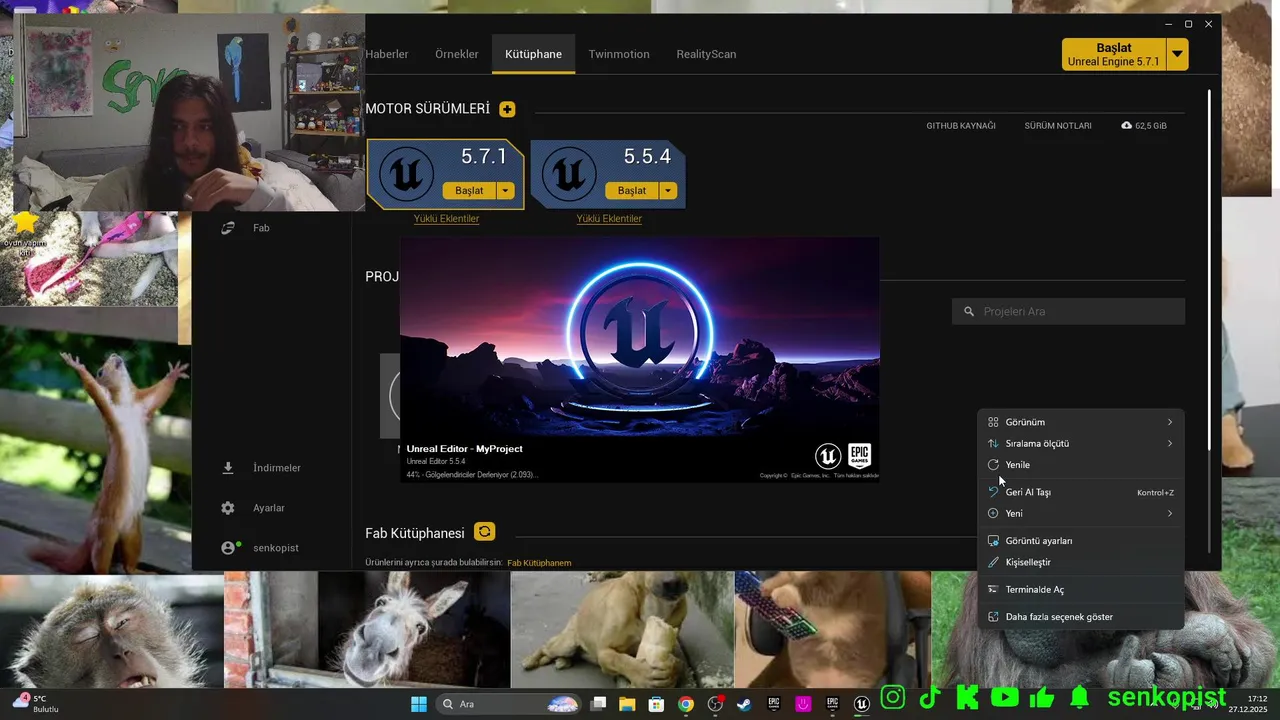Click the Unreal logo on the 5.7.1 card

click(x=406, y=174)
